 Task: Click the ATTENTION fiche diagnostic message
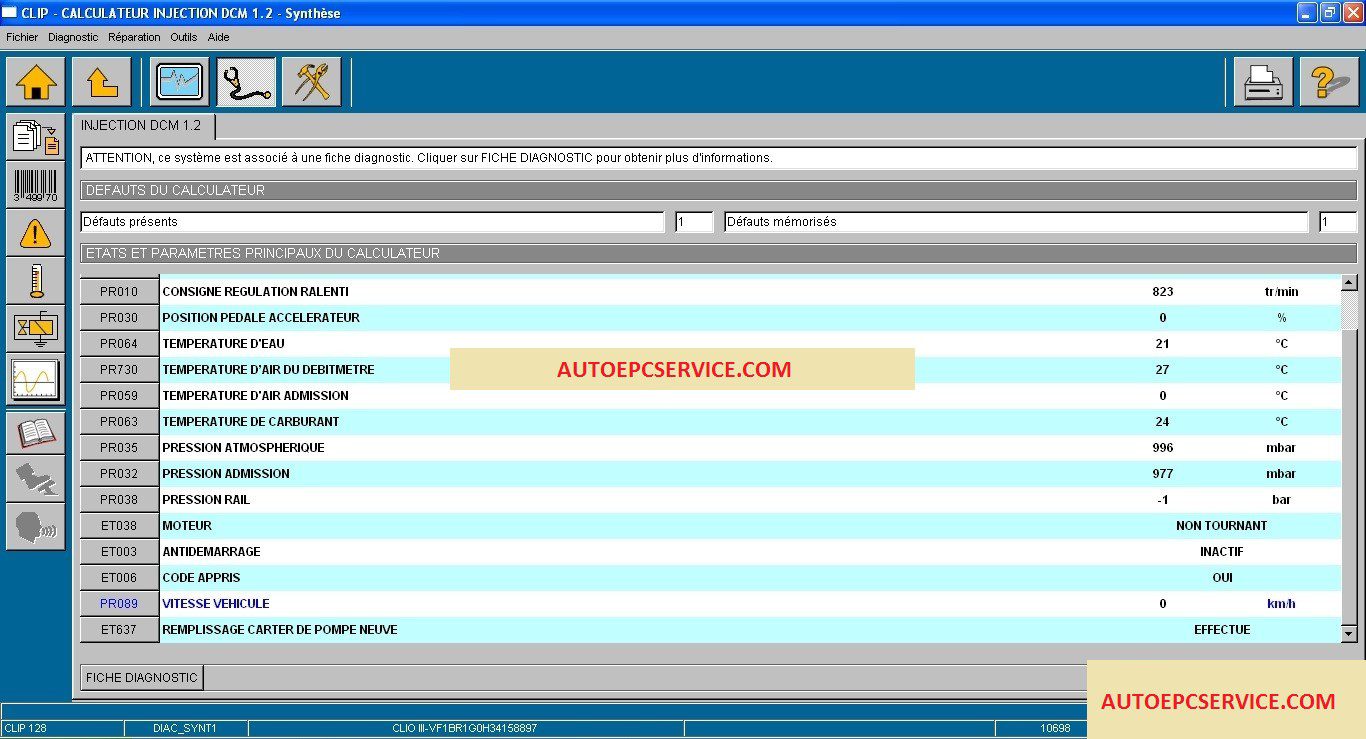click(x=718, y=158)
